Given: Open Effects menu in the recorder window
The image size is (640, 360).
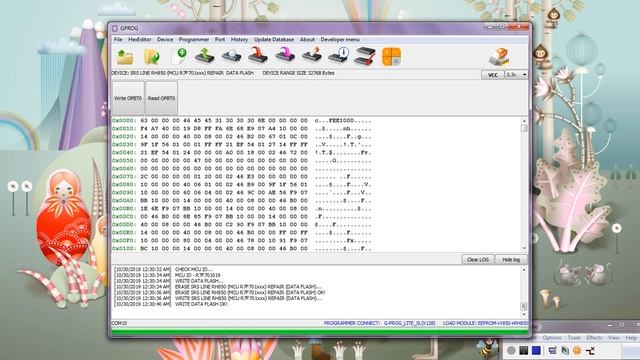Looking at the screenshot, I should point(594,338).
